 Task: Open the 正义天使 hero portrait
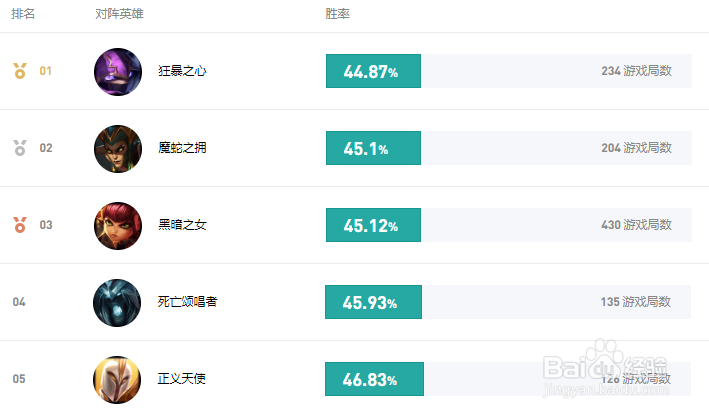pos(117,379)
